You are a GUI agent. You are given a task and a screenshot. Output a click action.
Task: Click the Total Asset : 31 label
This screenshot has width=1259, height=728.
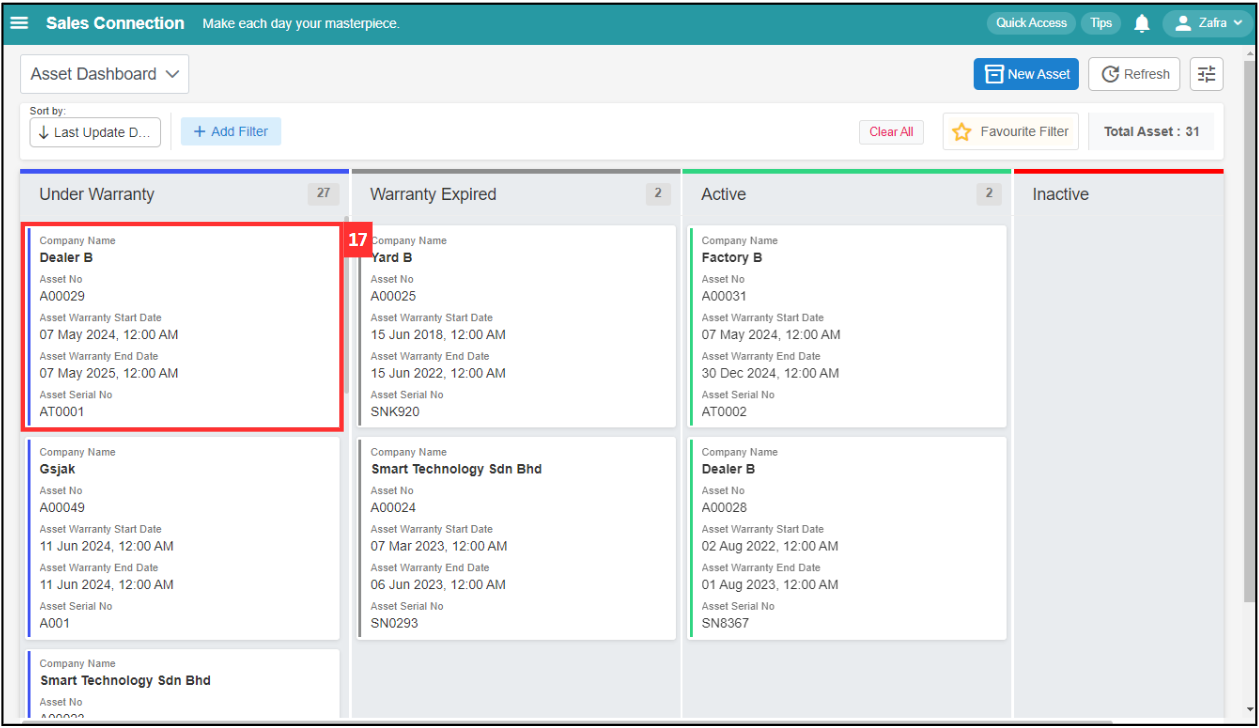[x=1151, y=131]
